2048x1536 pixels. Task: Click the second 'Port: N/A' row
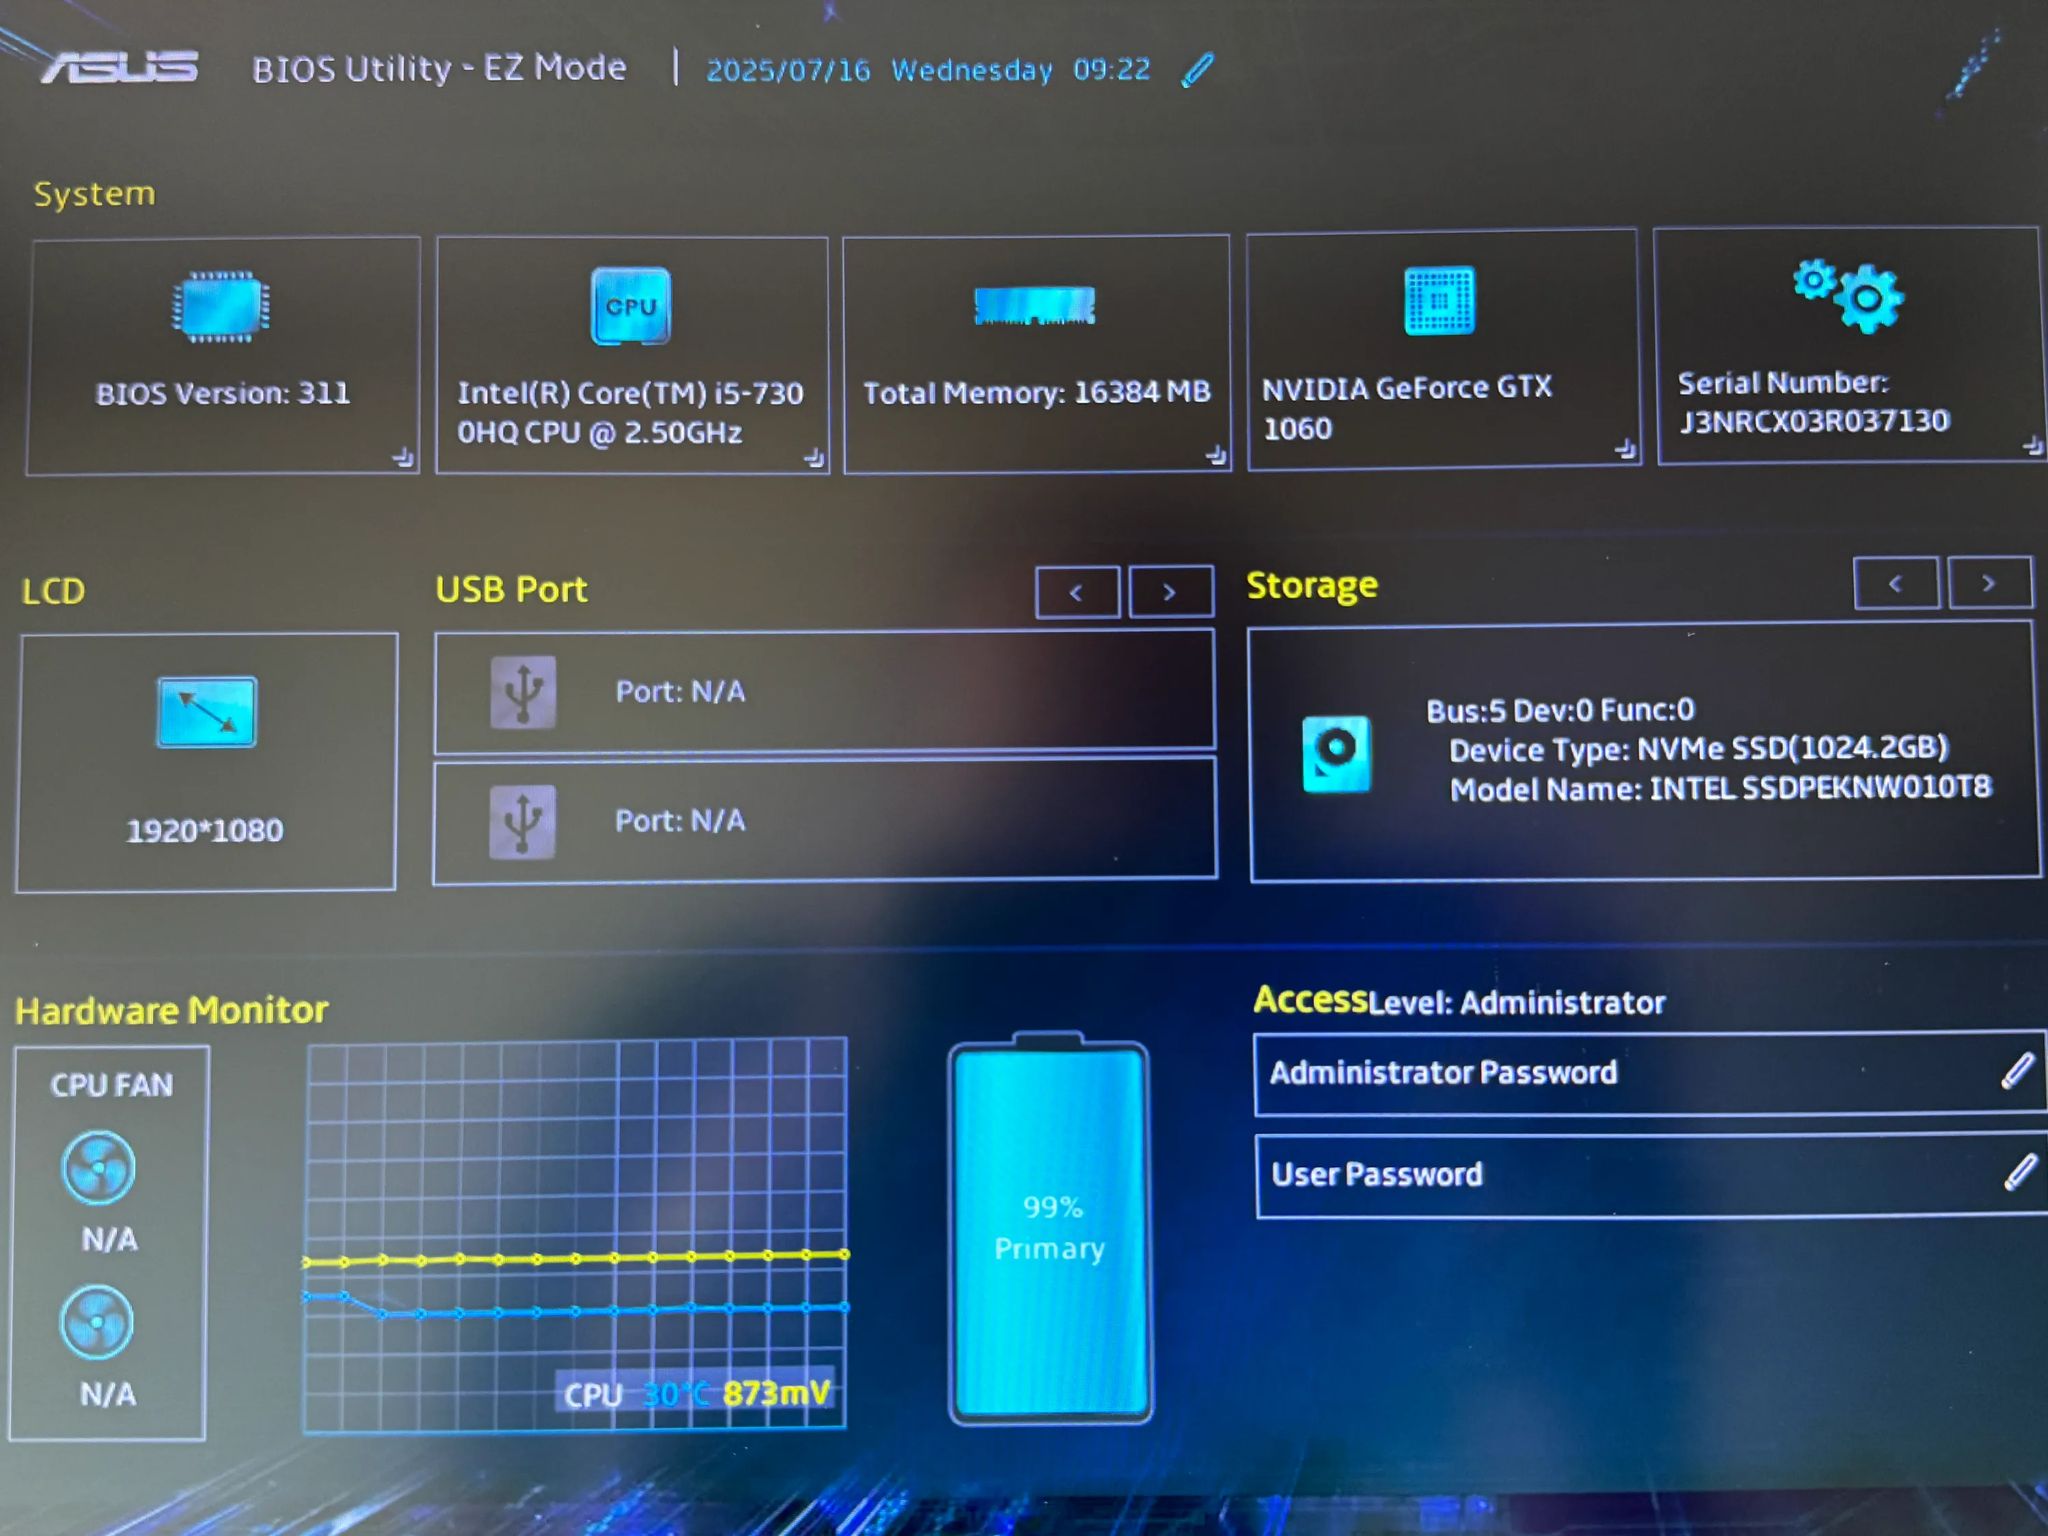tap(825, 821)
